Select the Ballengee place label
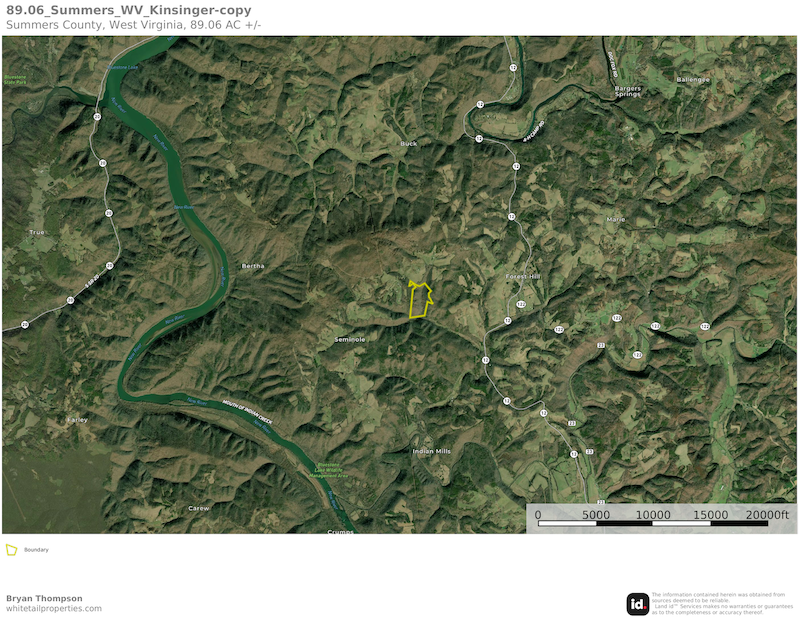This screenshot has width=800, height=619. tap(693, 80)
